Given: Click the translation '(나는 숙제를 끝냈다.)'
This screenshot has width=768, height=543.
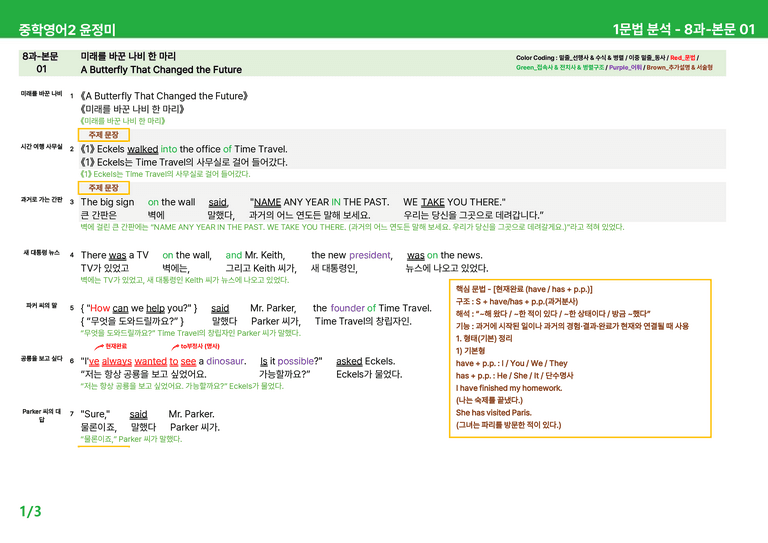Looking at the screenshot, I should click(x=489, y=400).
